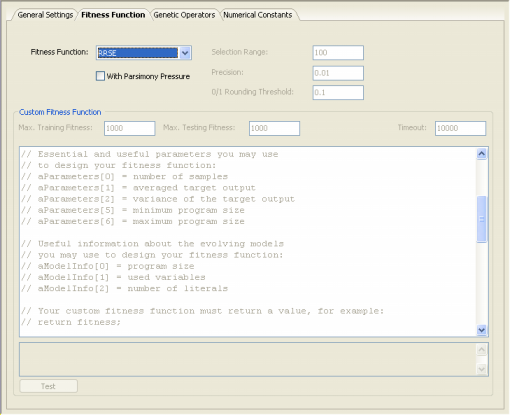Image resolution: width=510 pixels, height=415 pixels.
Task: Click the 'aParameters[5] = minimum program size' line
Action: pyautogui.click(x=133, y=210)
